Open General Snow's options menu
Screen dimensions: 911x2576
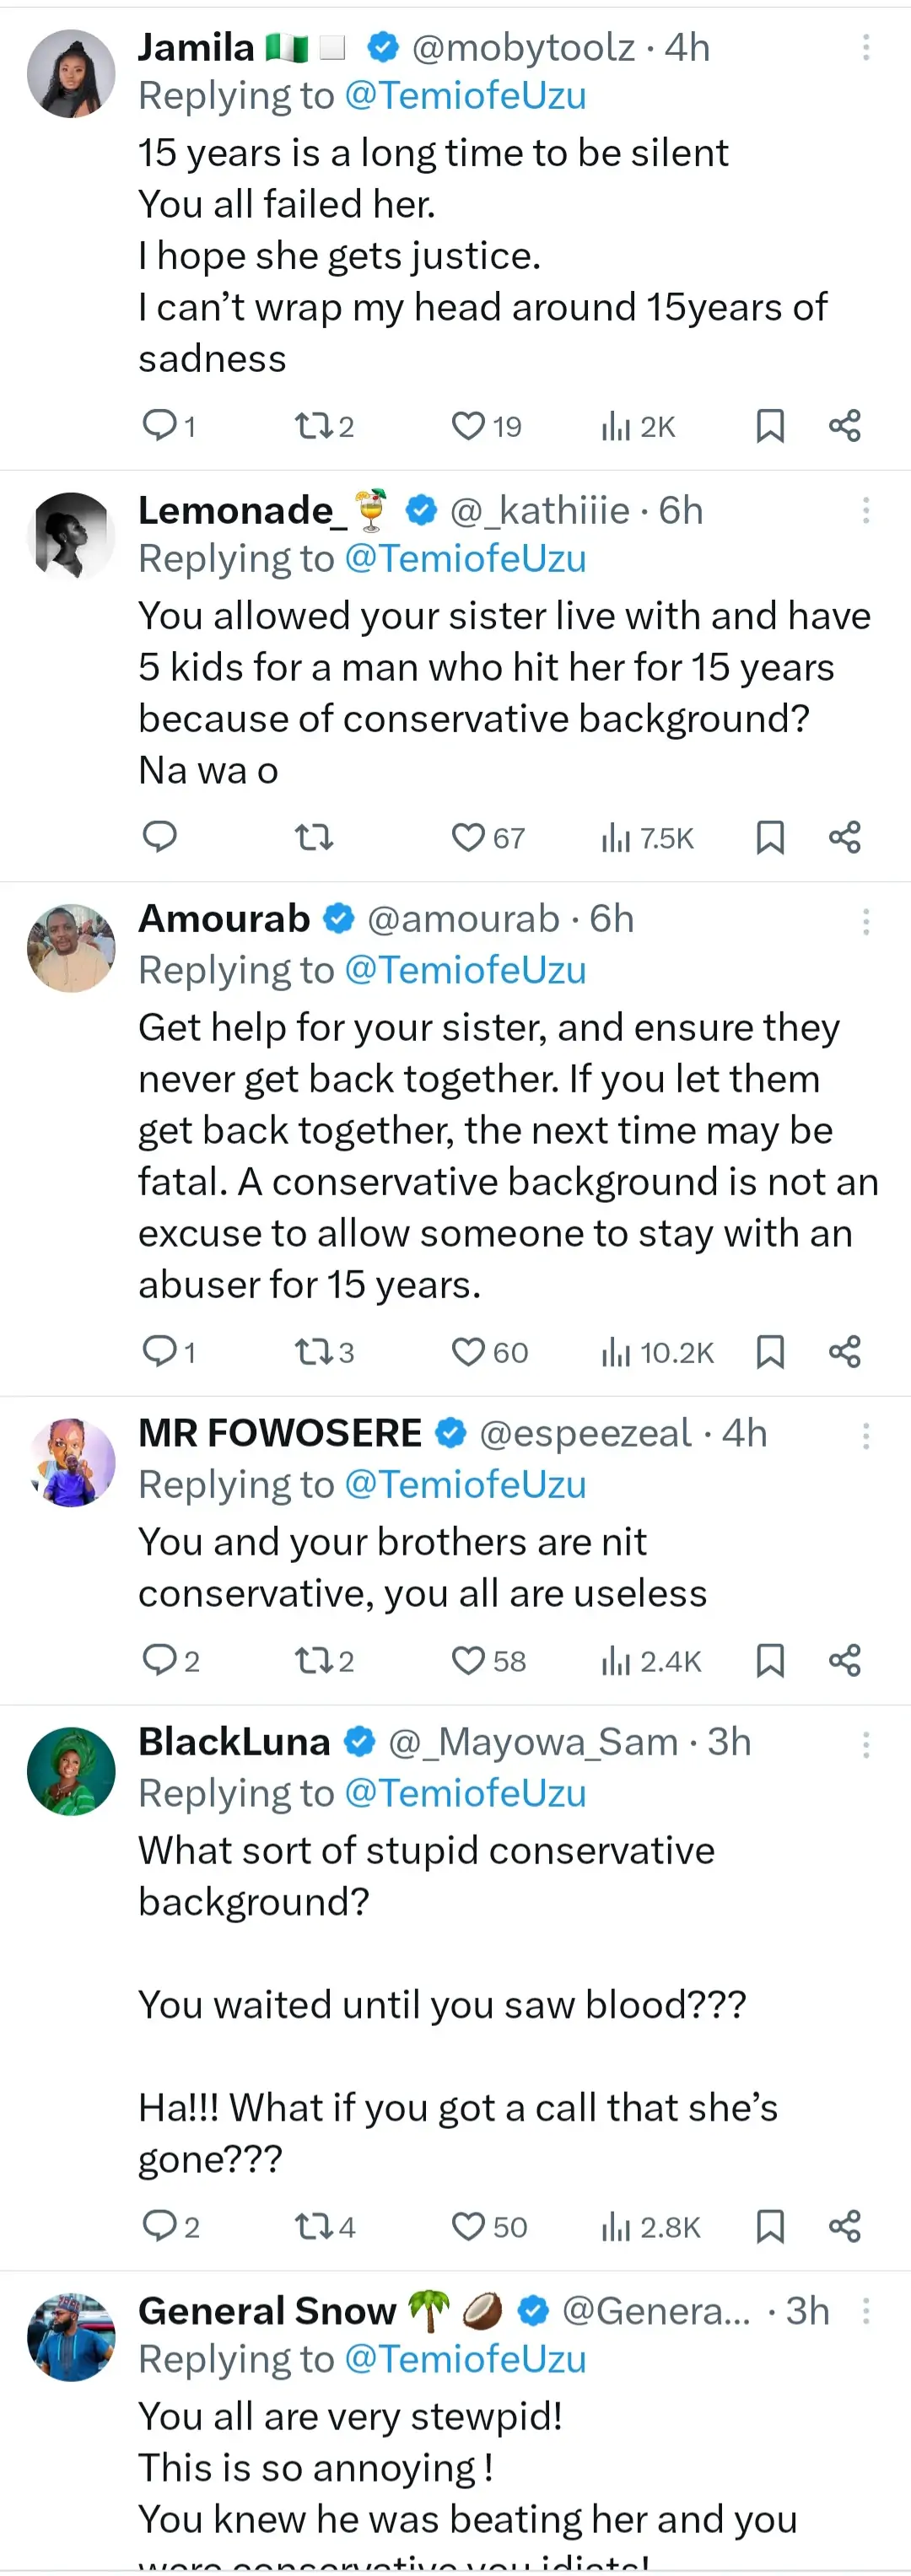point(865,2311)
